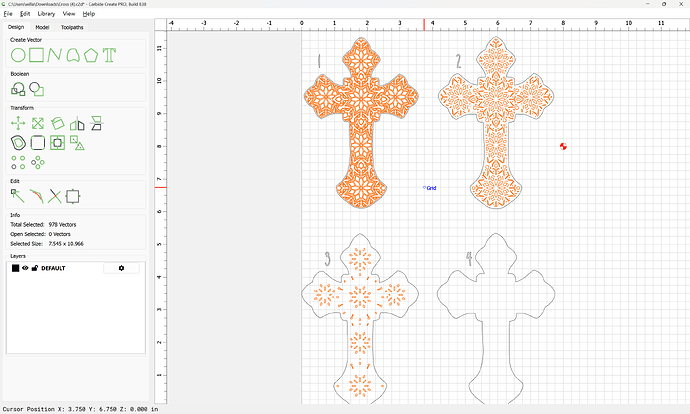Toggle the lock on DEFAULT layer
Image resolution: width=690 pixels, height=414 pixels.
coord(35,268)
